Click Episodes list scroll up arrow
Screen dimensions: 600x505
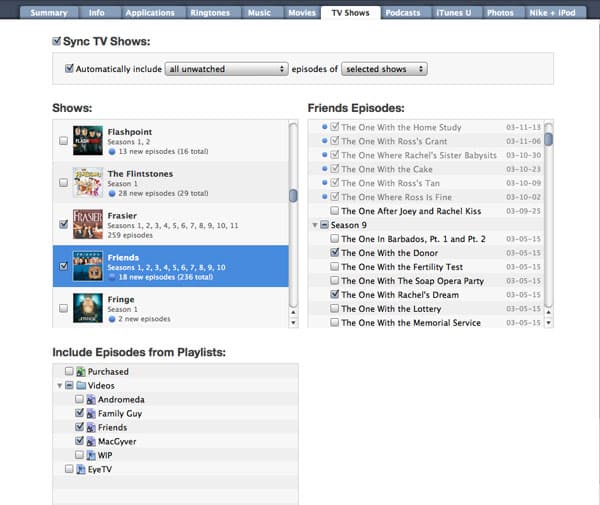548,313
